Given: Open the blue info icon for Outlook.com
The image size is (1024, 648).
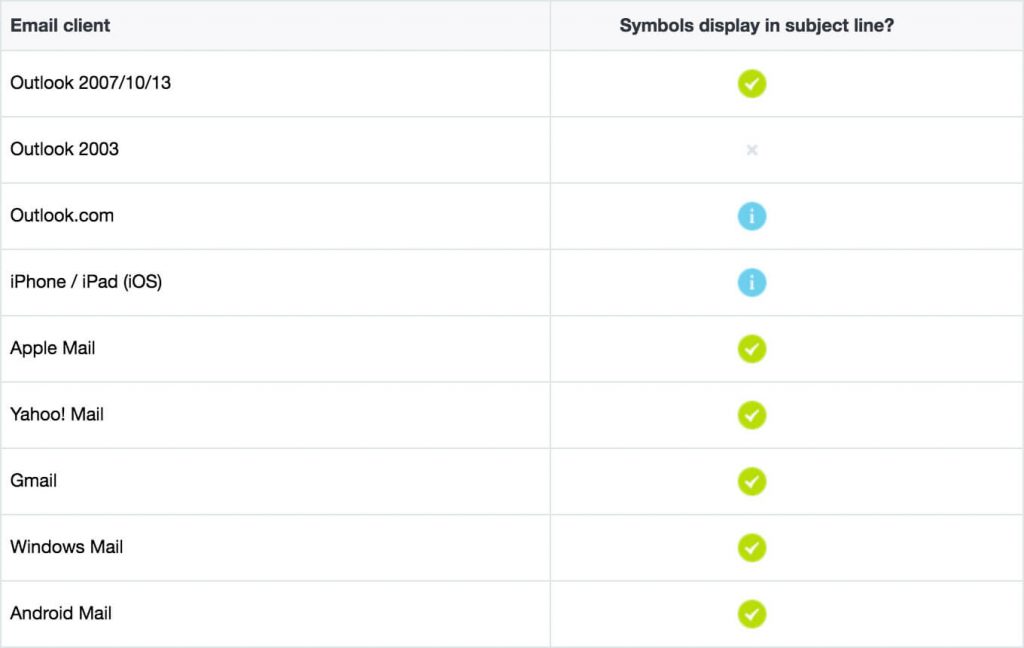Looking at the screenshot, I should pos(751,215).
